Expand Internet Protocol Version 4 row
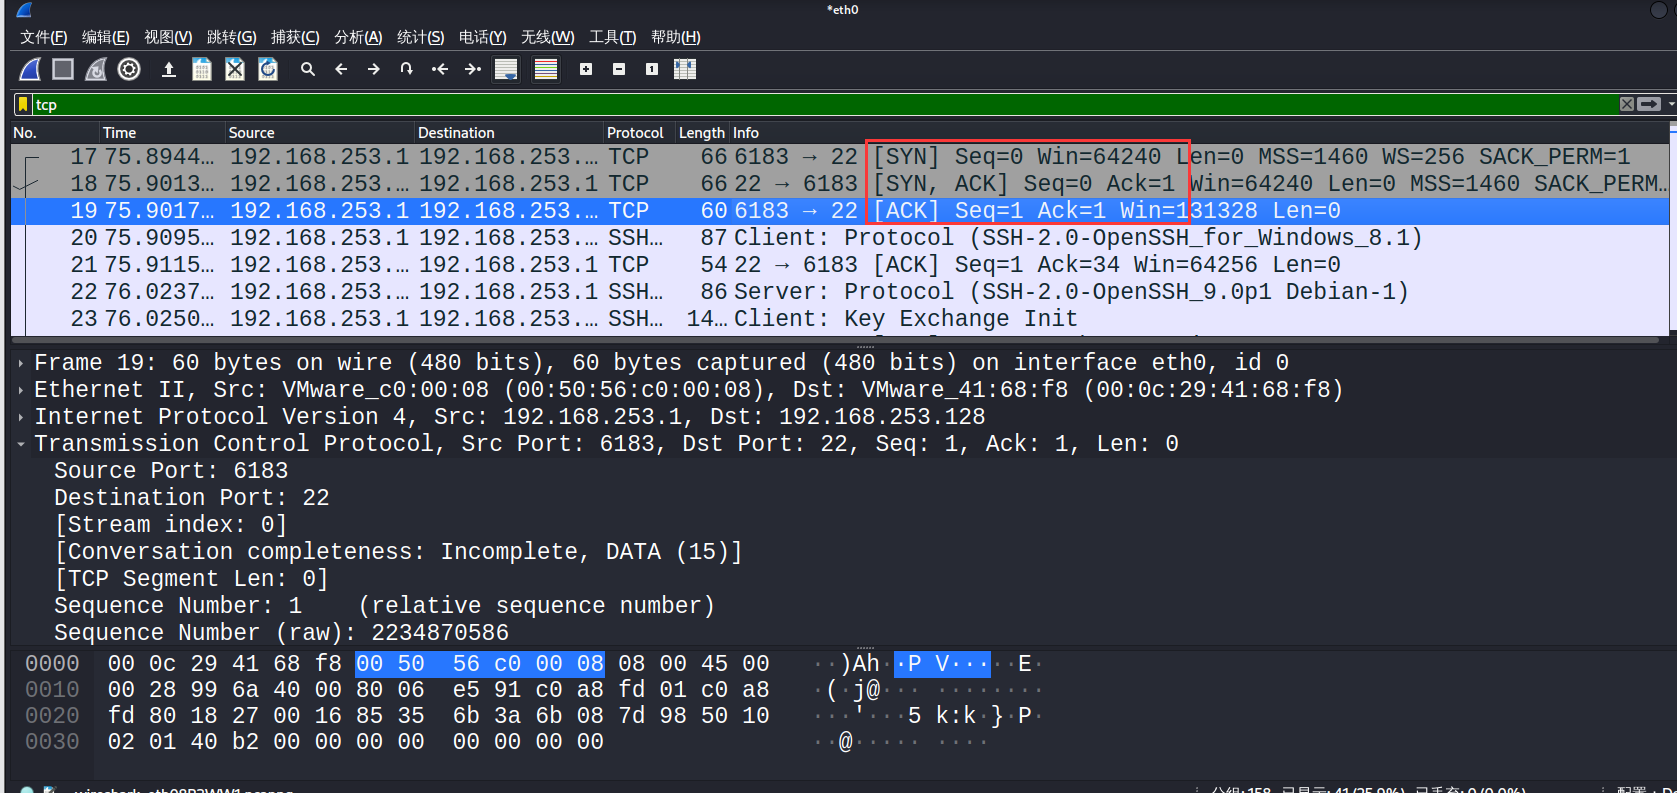The image size is (1677, 793). coord(21,417)
